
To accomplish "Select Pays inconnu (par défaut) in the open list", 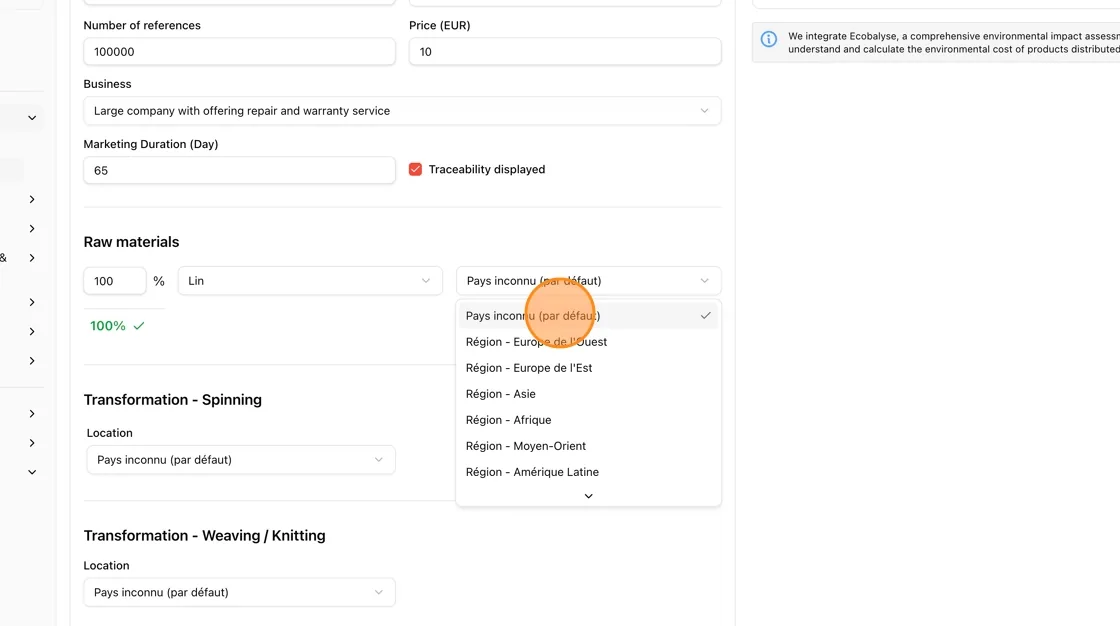I will click(589, 316).
